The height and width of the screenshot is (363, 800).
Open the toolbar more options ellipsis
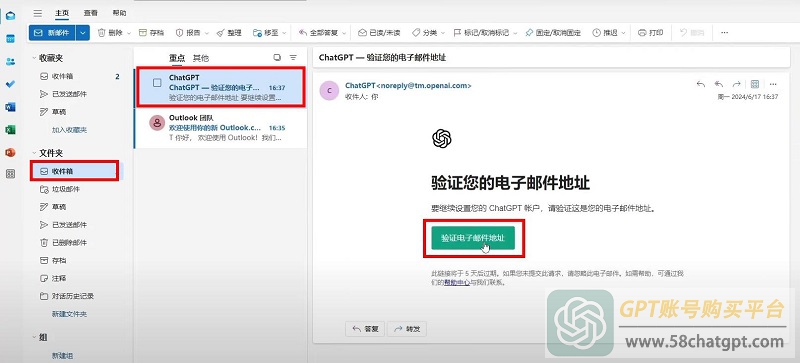point(724,33)
